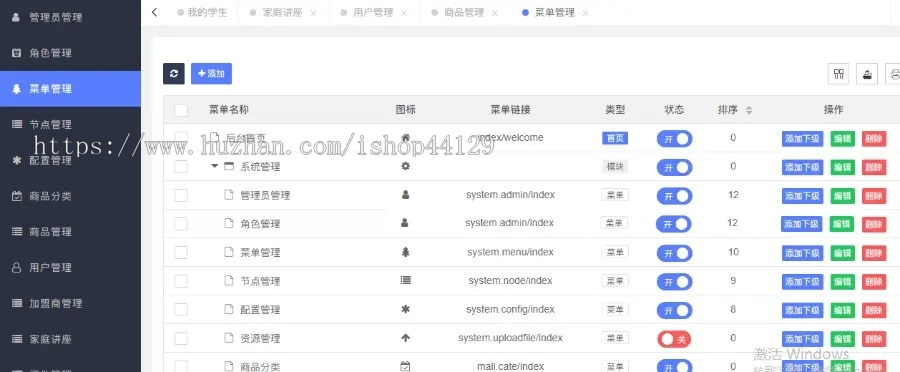The width and height of the screenshot is (900, 372).
Task: Click the refresh icon button
Action: [174, 73]
